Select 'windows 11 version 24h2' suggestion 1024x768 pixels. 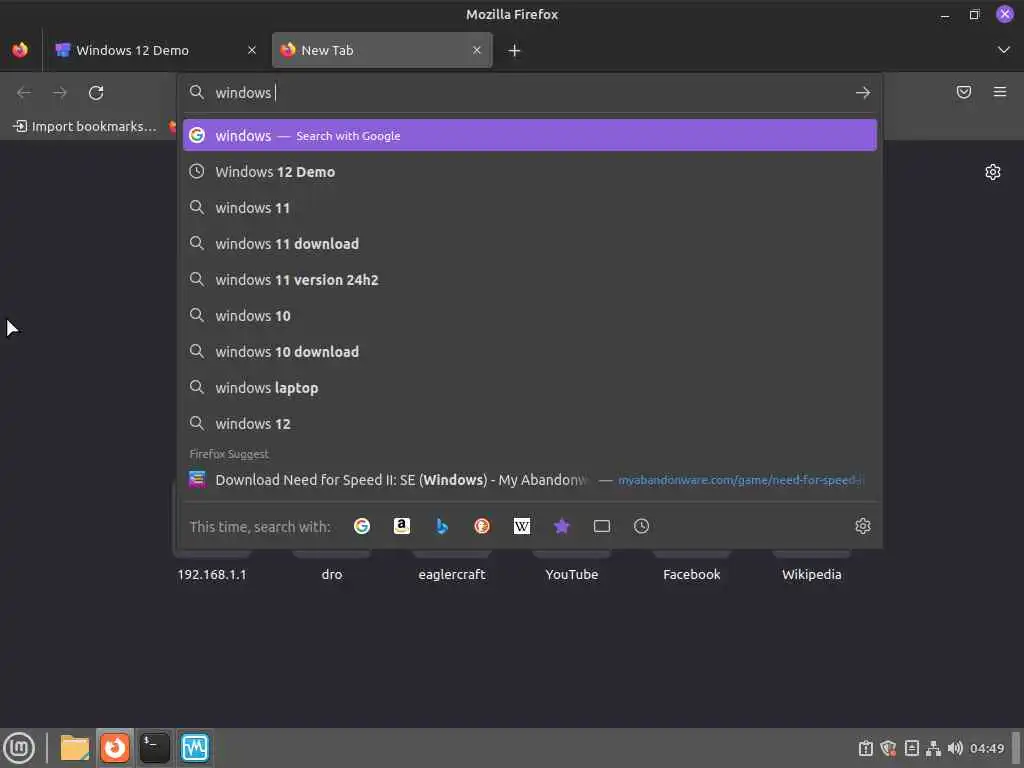pyautogui.click(x=530, y=280)
